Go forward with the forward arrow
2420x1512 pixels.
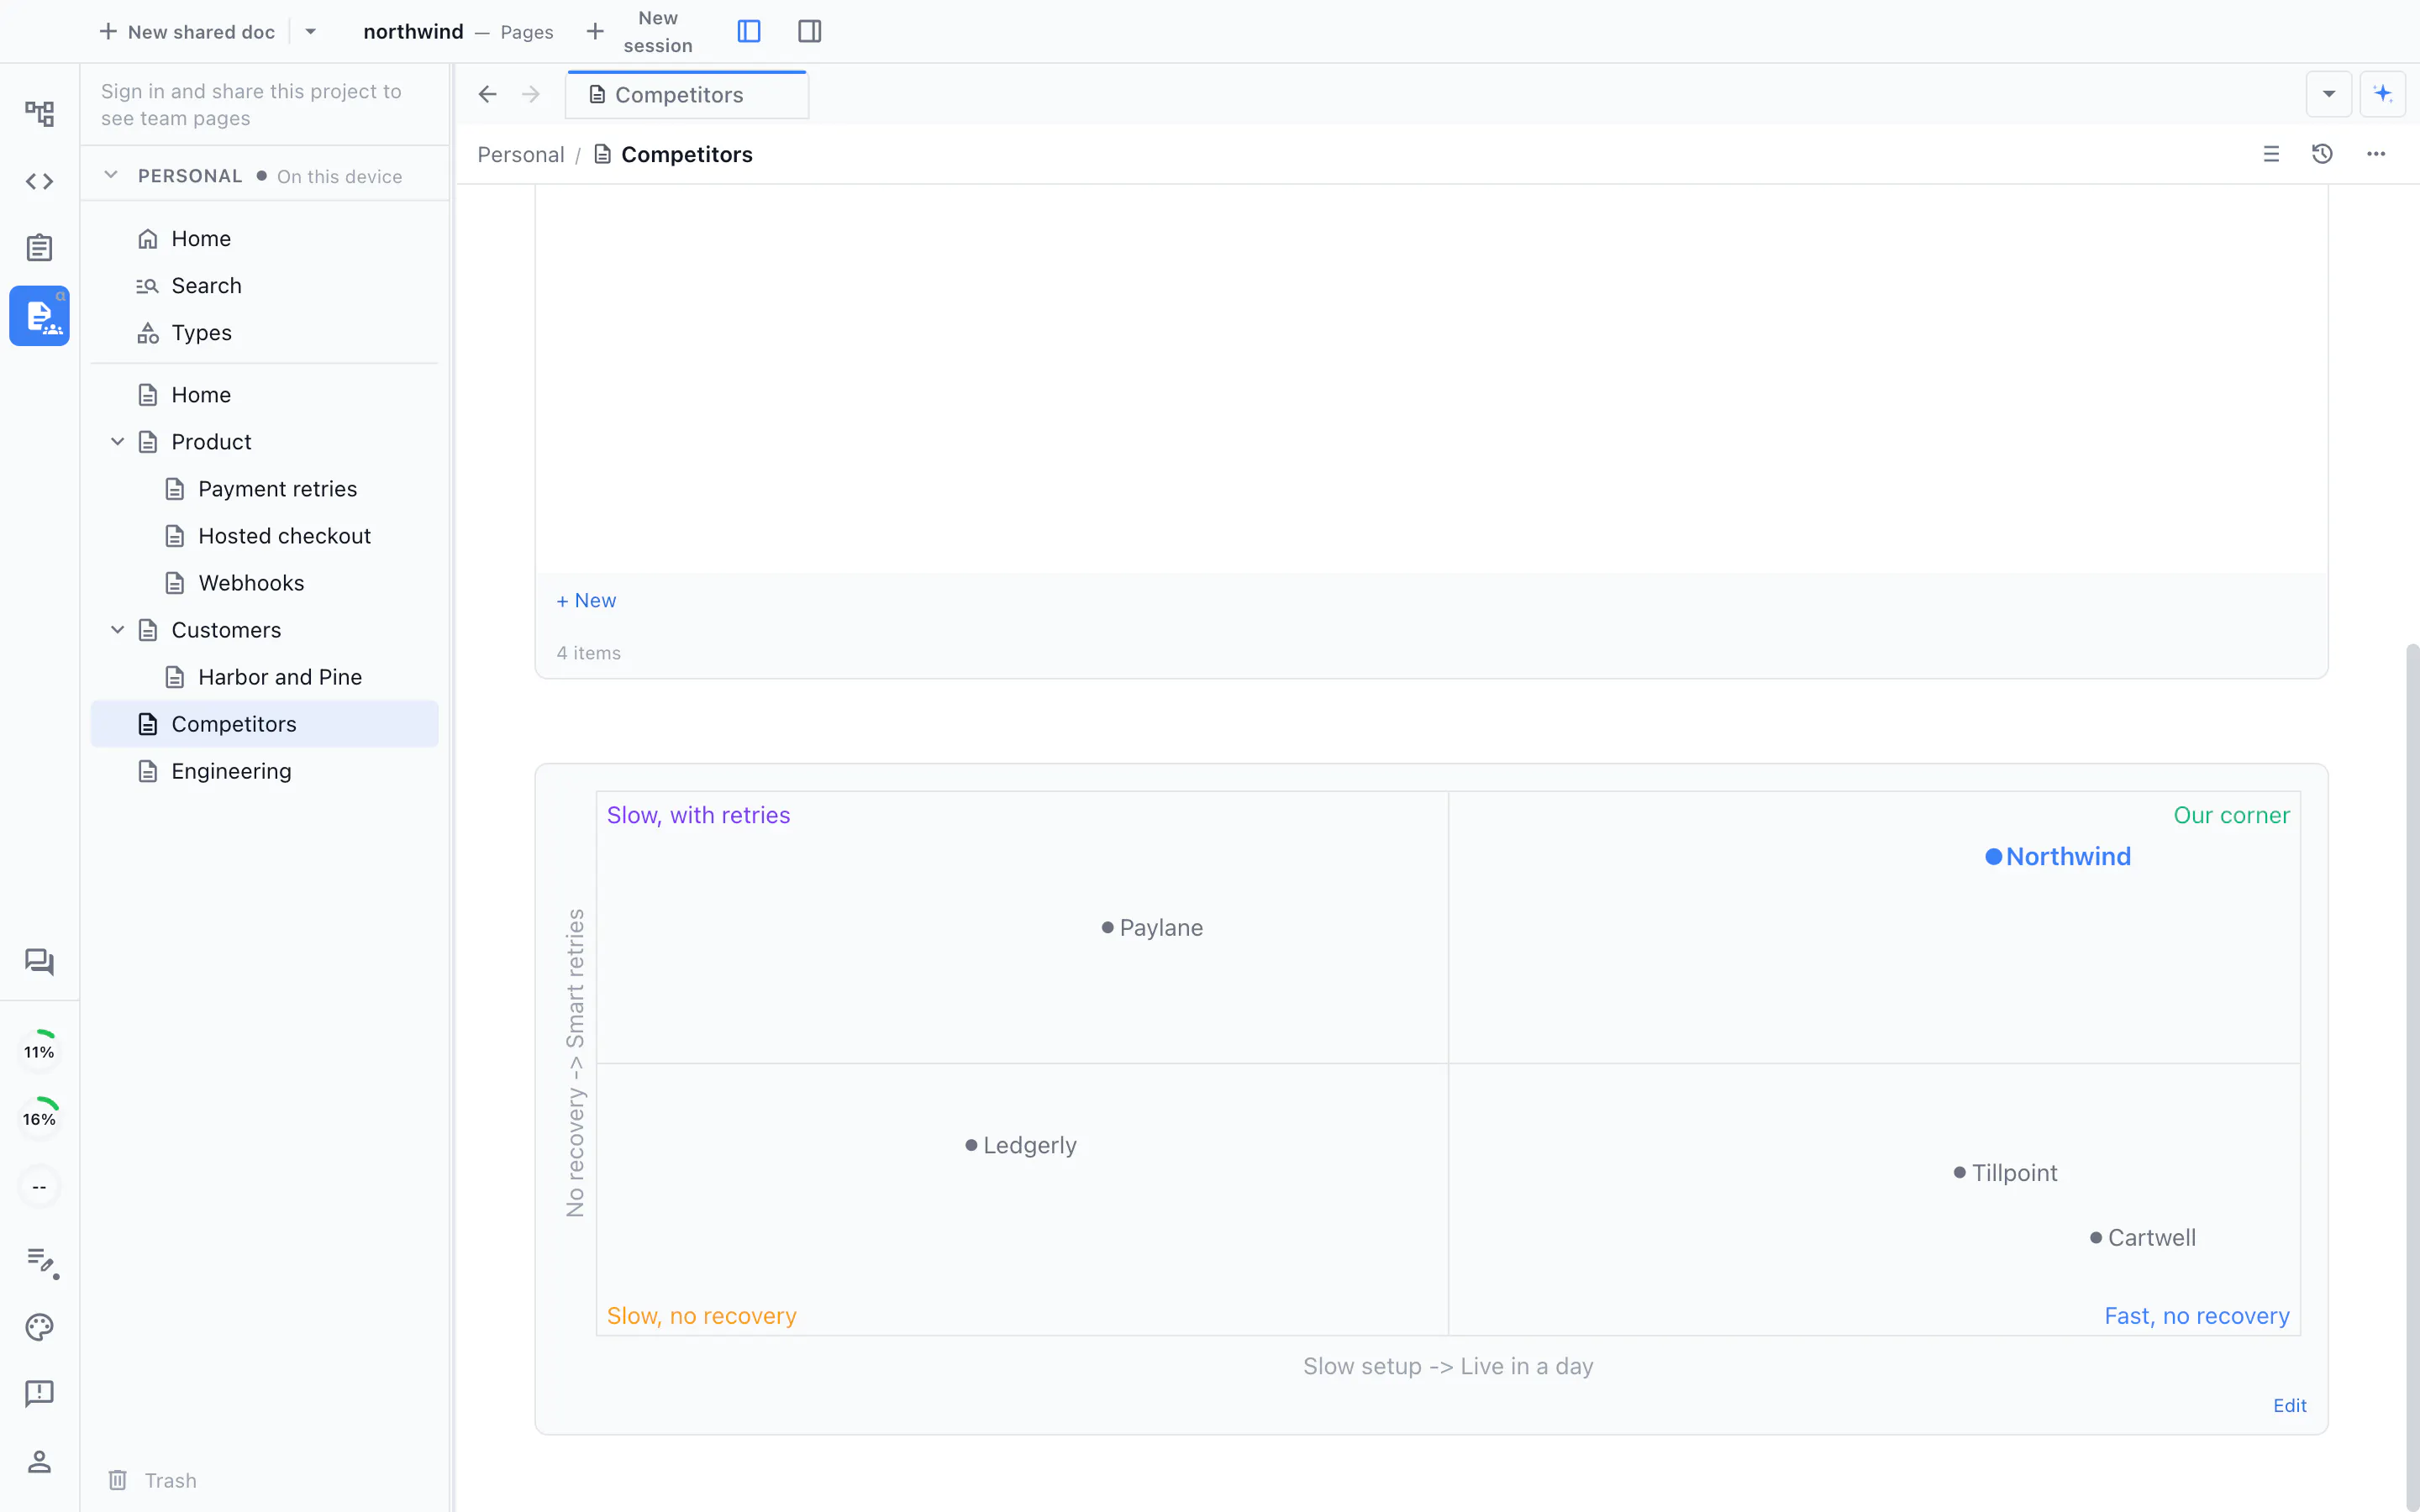531,94
